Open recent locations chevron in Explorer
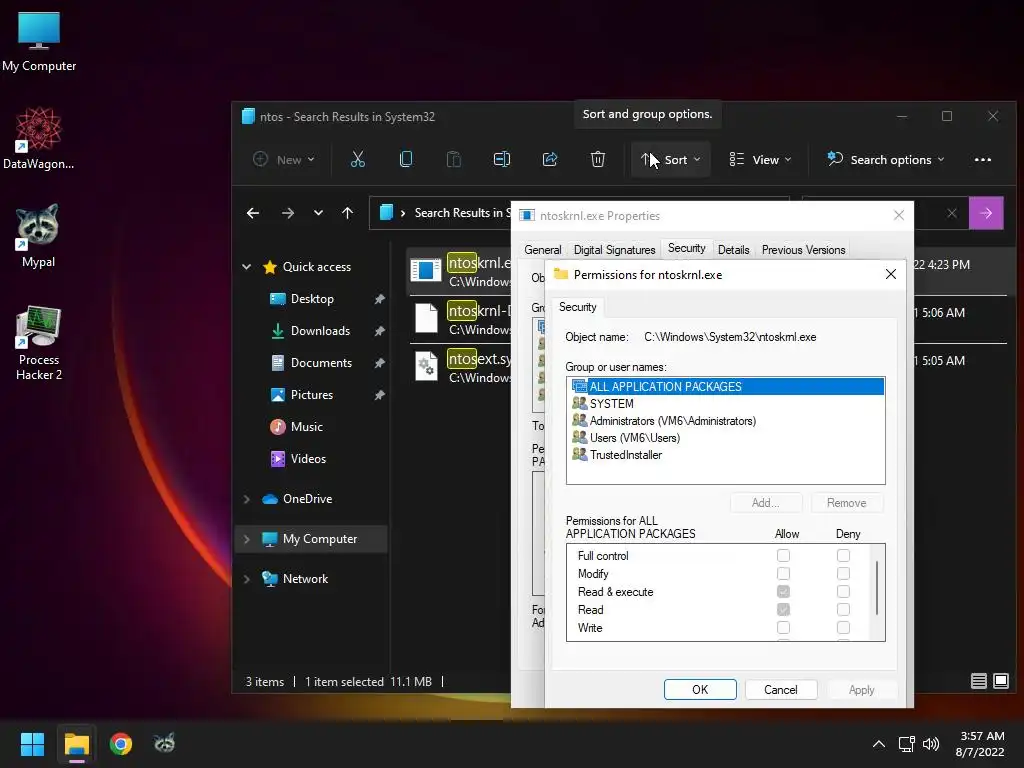 tap(318, 213)
